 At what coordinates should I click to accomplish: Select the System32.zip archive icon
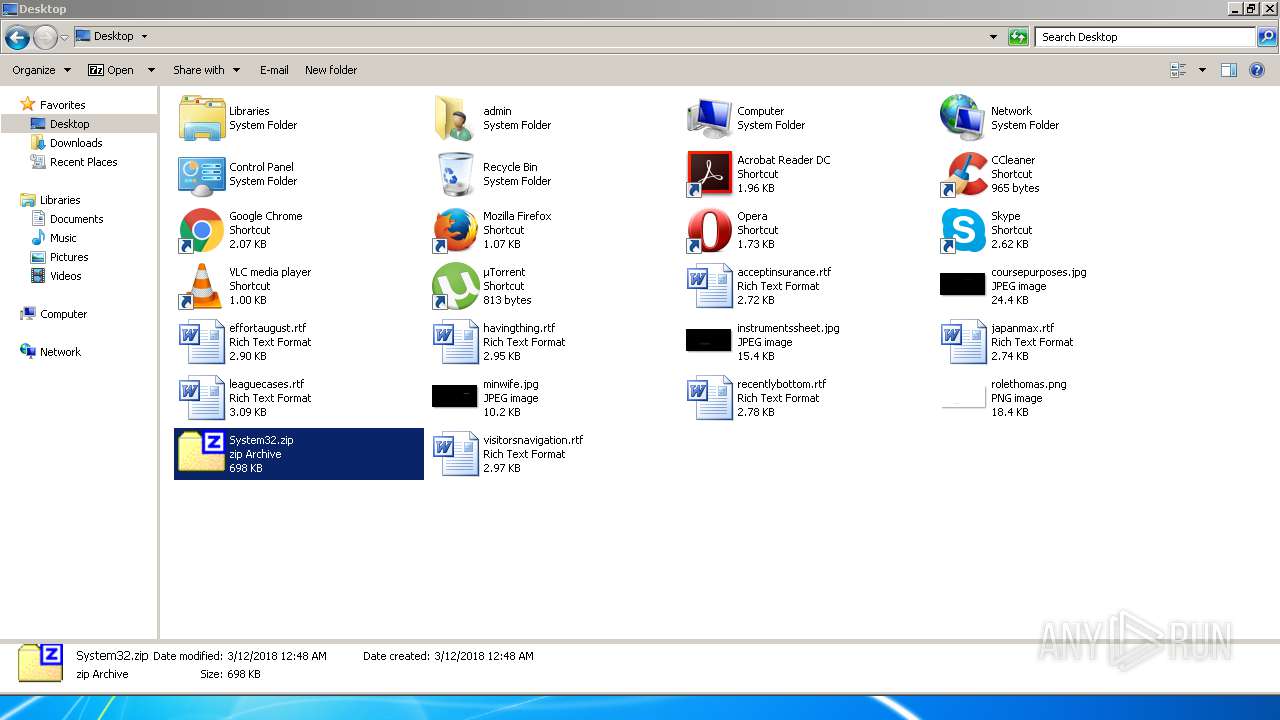coord(202,453)
